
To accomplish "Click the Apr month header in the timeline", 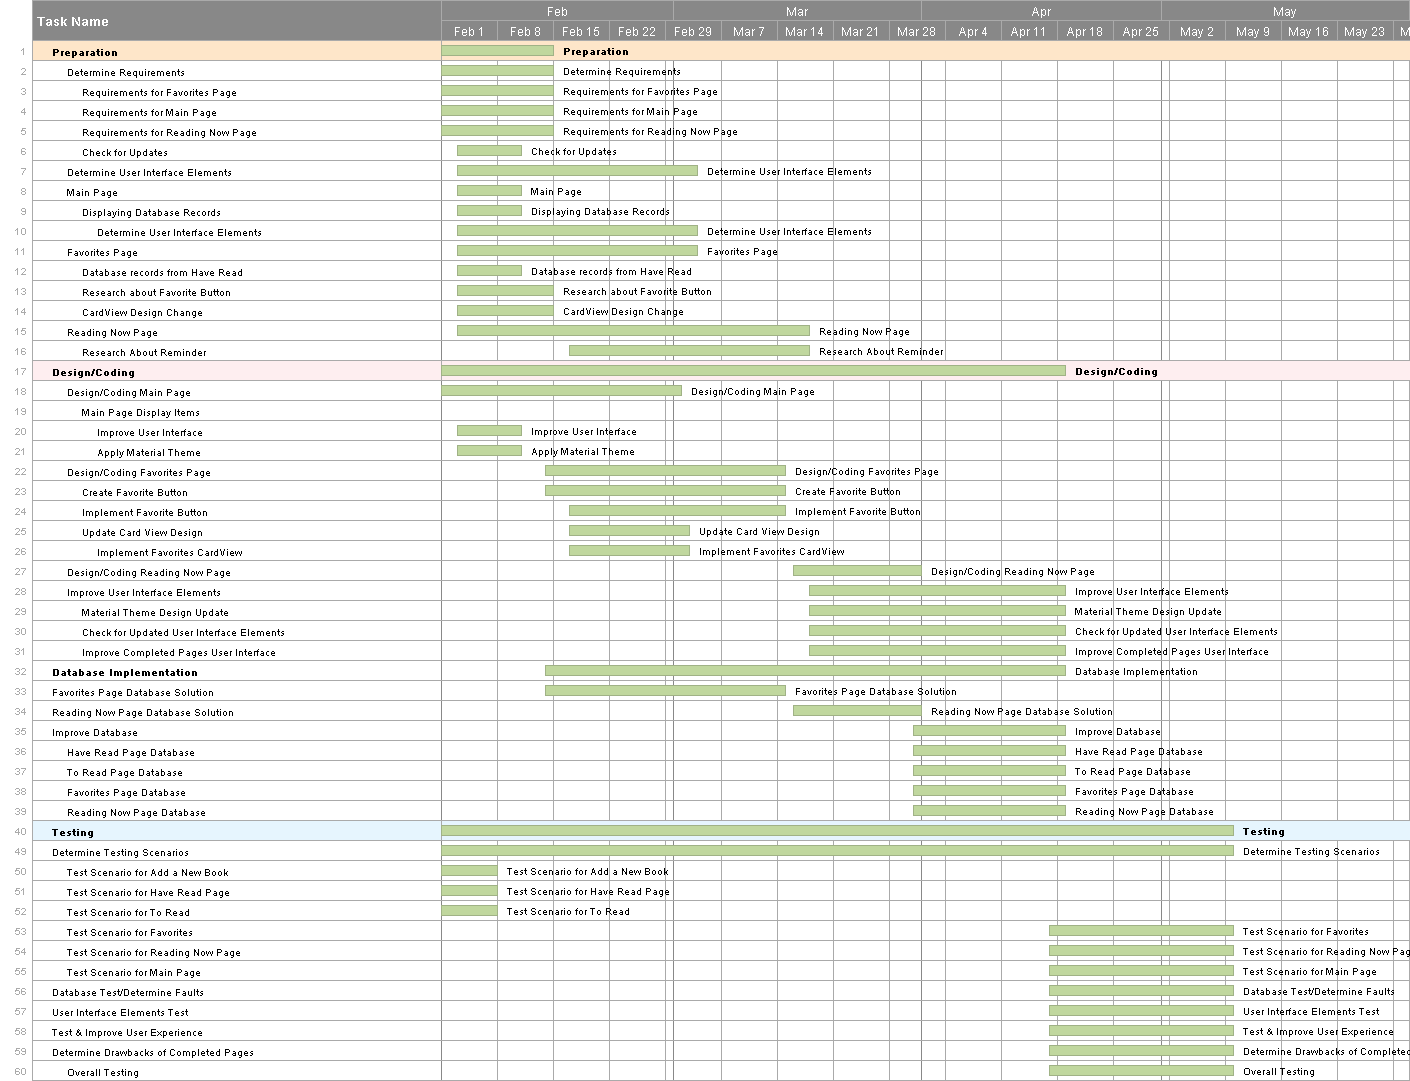I will point(1041,11).
